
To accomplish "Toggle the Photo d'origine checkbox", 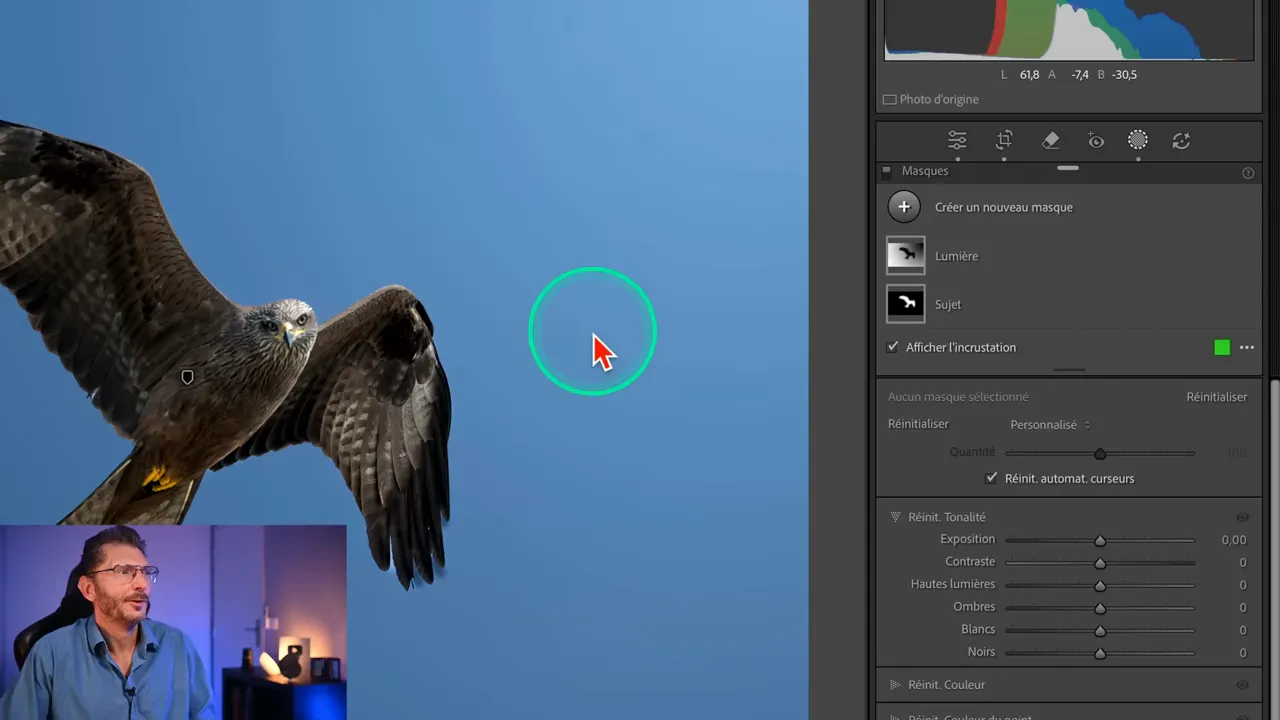I will (x=890, y=100).
